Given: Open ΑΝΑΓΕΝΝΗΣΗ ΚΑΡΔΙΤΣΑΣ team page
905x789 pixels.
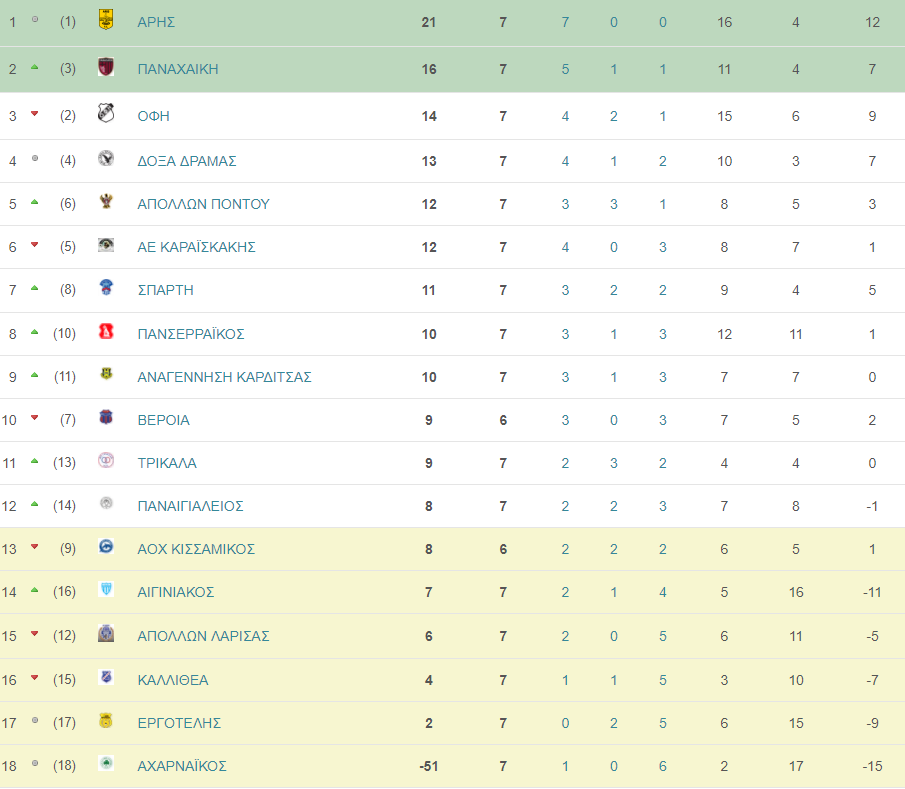Looking at the screenshot, I should (224, 377).
